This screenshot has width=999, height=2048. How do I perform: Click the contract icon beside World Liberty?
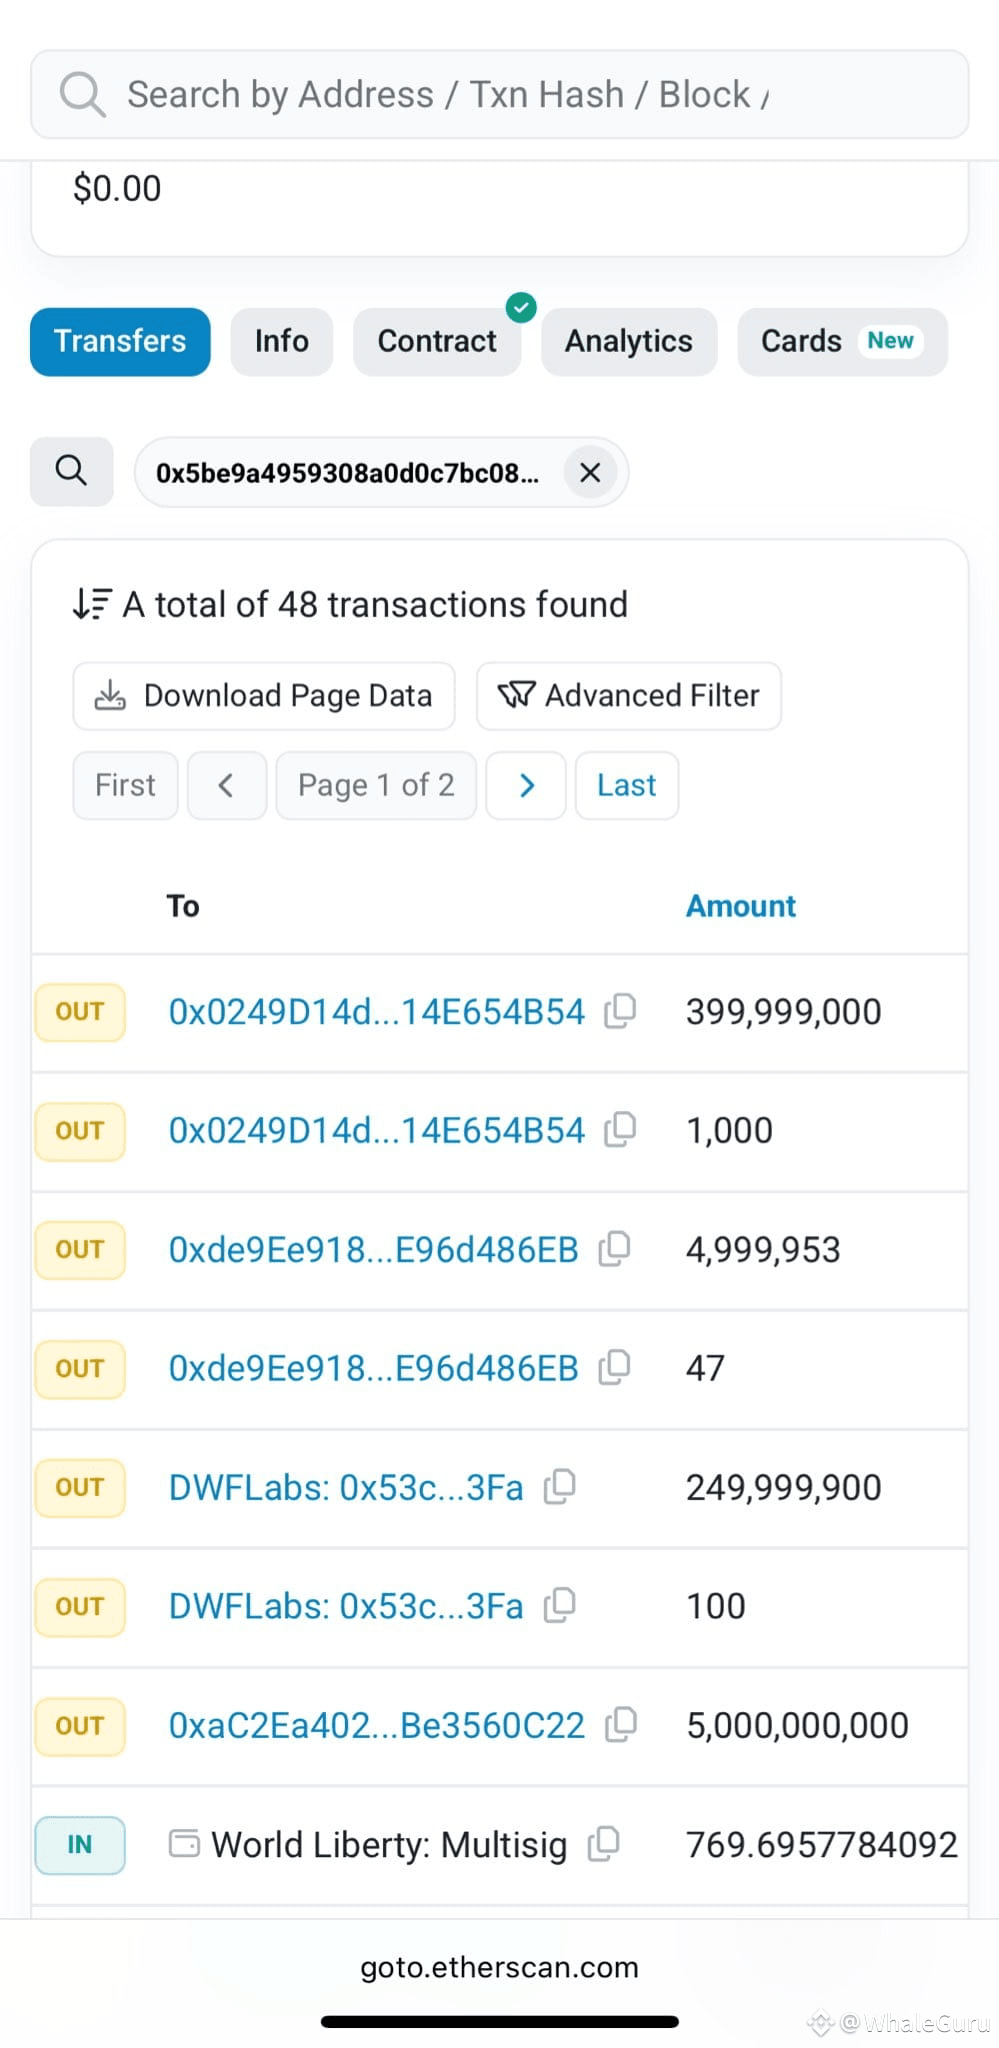184,1843
